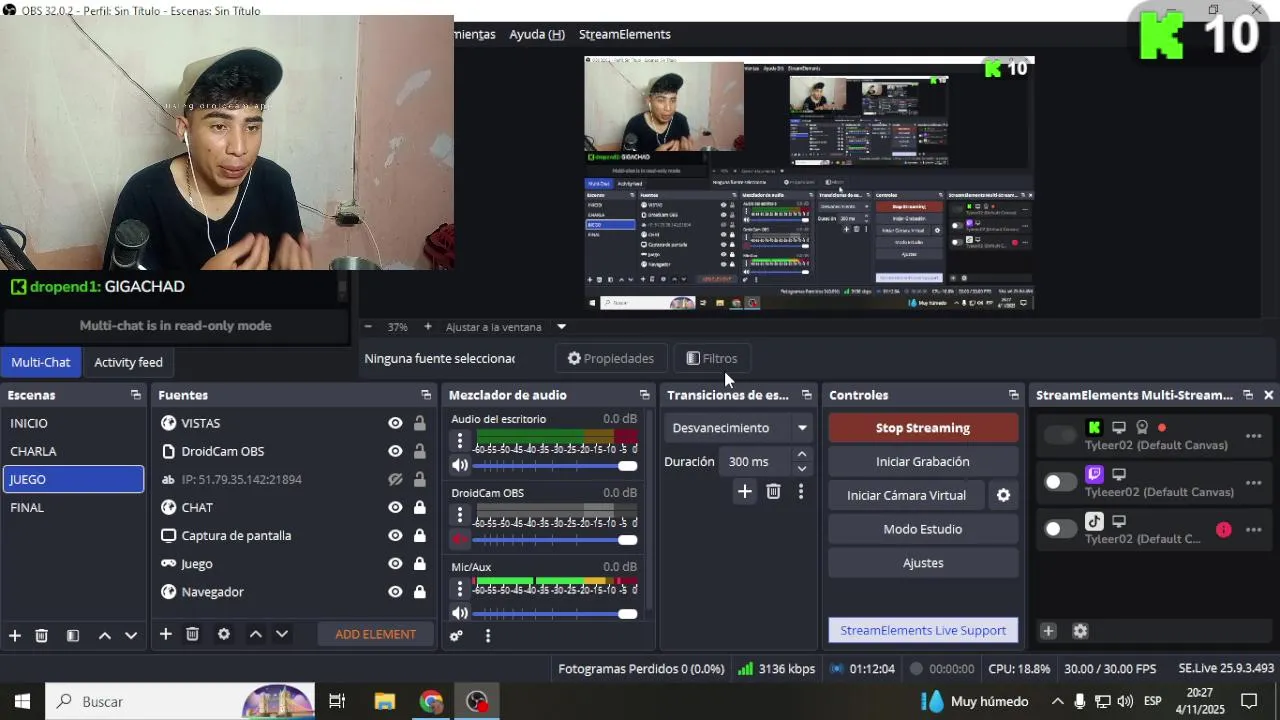Zoom in preview with plus icon
This screenshot has width=1280, height=720.
coord(428,327)
